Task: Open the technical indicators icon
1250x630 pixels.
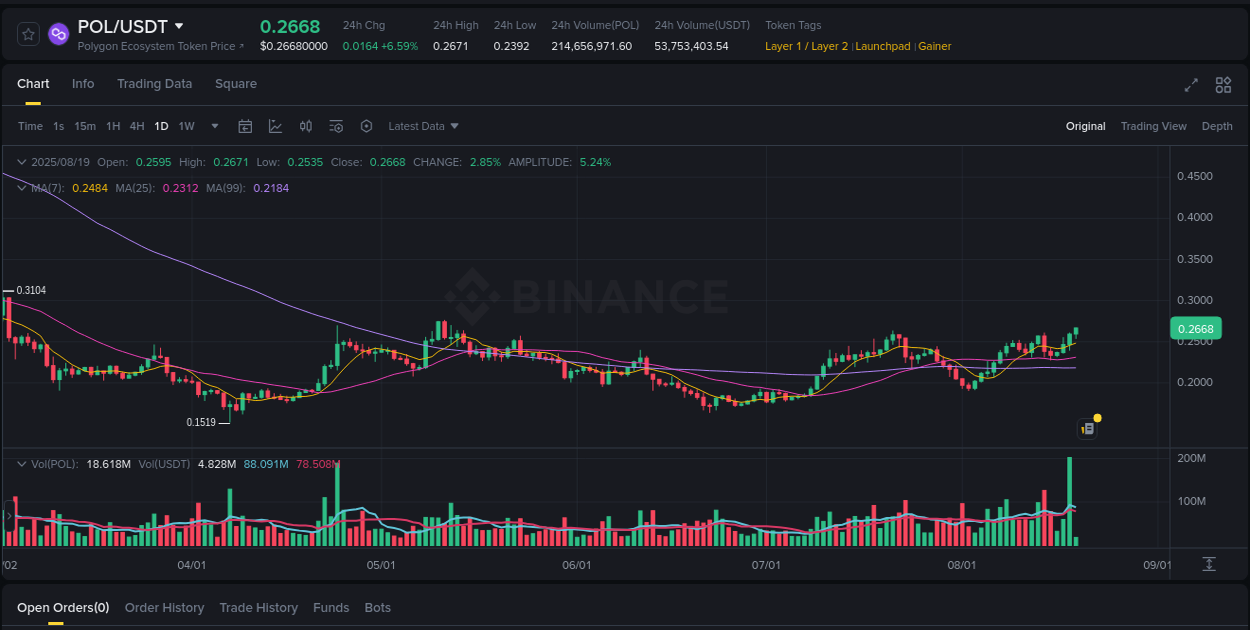Action: point(336,126)
